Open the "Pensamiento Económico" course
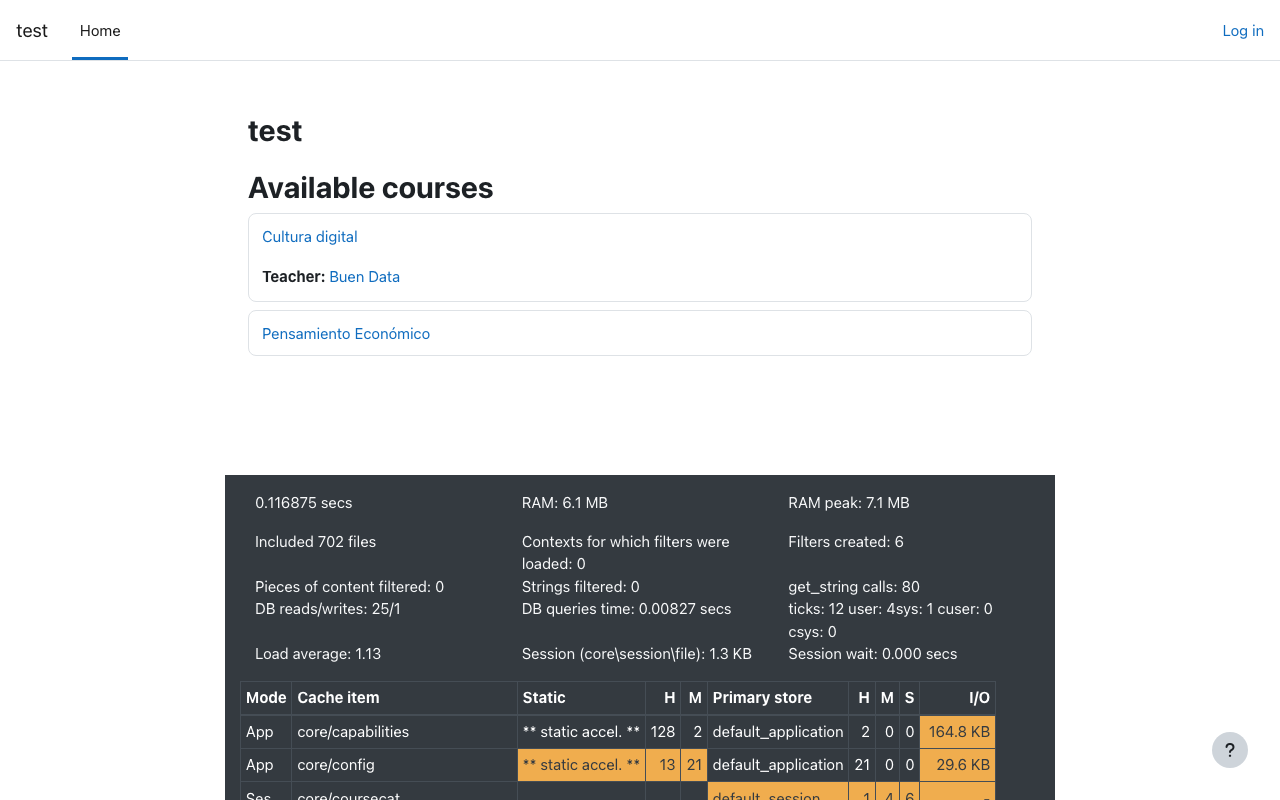 [345, 333]
